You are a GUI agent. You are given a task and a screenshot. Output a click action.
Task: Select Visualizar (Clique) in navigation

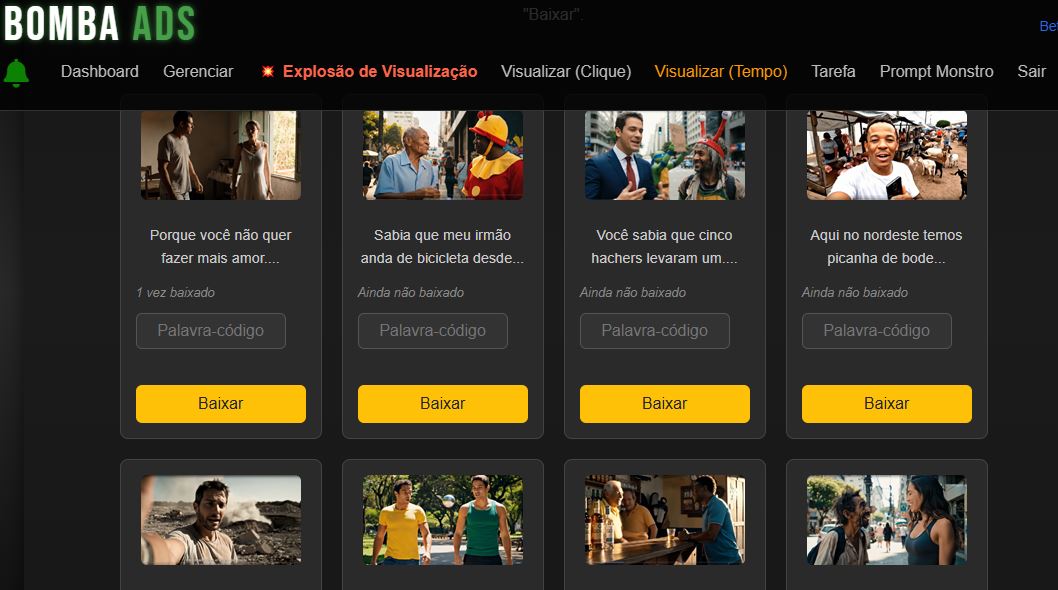(566, 71)
